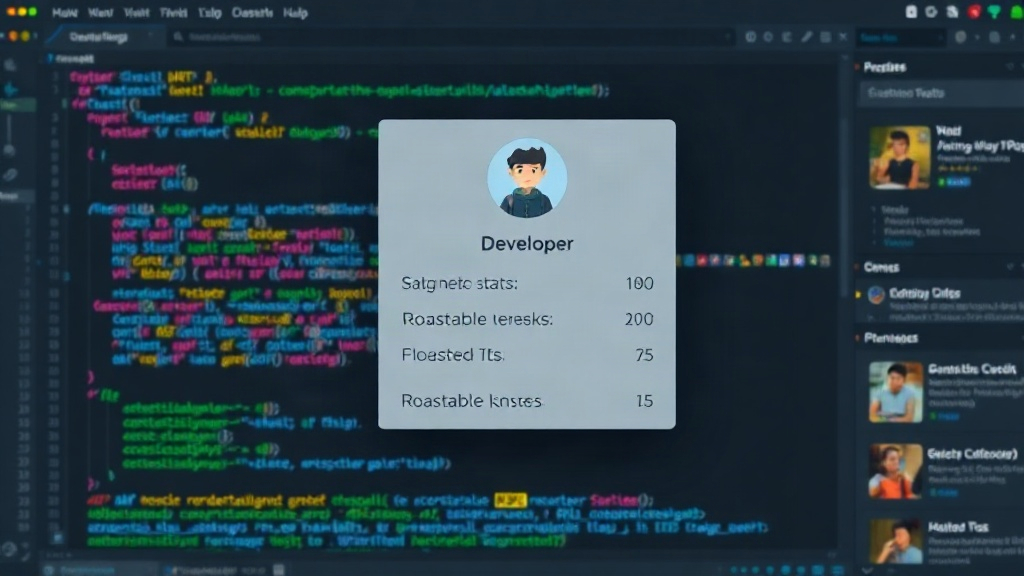
Task: Click the top icon in the left sidebar
Action: click(x=10, y=65)
